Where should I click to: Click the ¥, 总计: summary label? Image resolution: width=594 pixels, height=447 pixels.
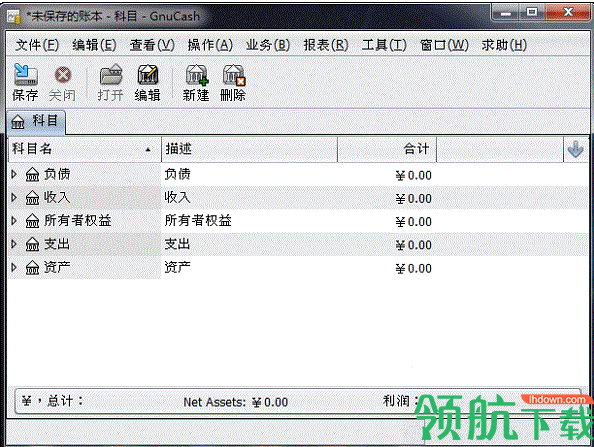click(x=52, y=401)
